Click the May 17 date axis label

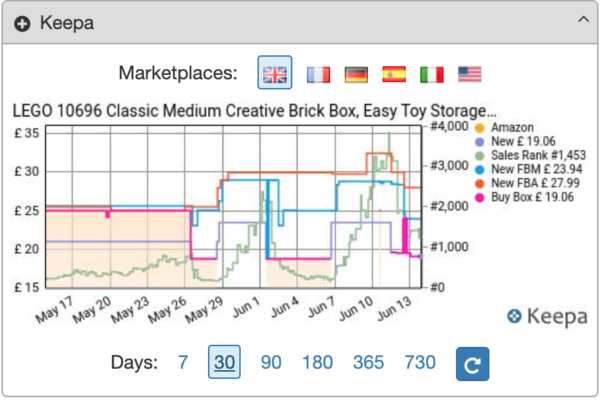(x=54, y=310)
